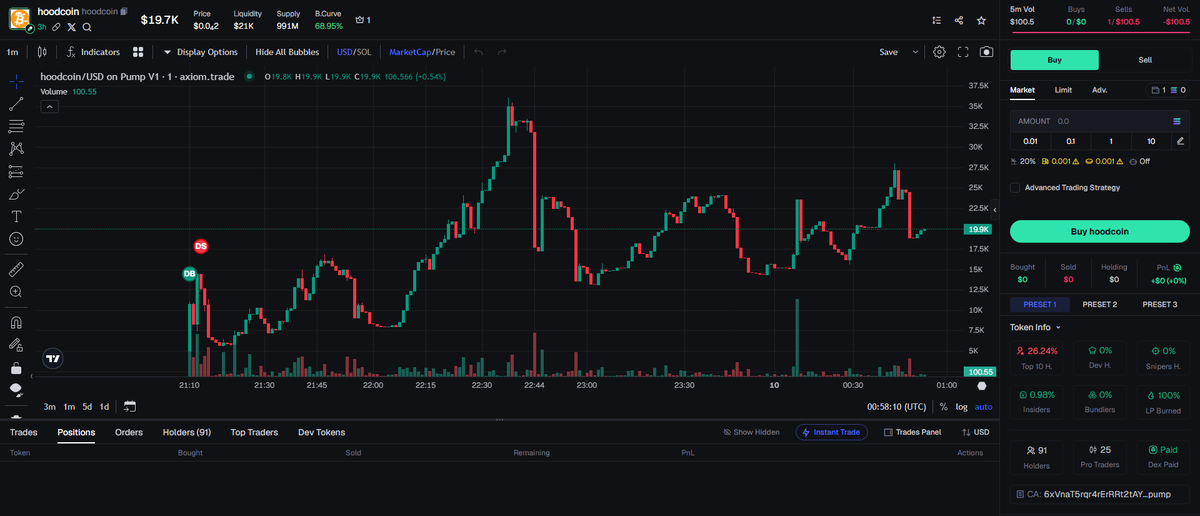The image size is (1200, 516).
Task: Click the Buy hoodcoin button
Action: coord(1099,231)
